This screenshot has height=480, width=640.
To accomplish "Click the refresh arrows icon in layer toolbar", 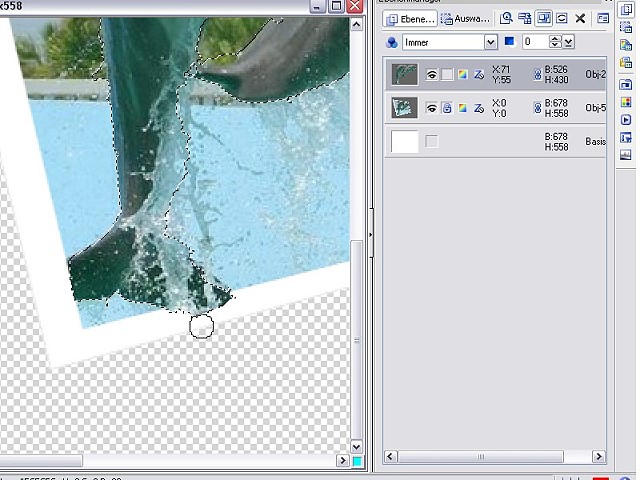I will [562, 18].
